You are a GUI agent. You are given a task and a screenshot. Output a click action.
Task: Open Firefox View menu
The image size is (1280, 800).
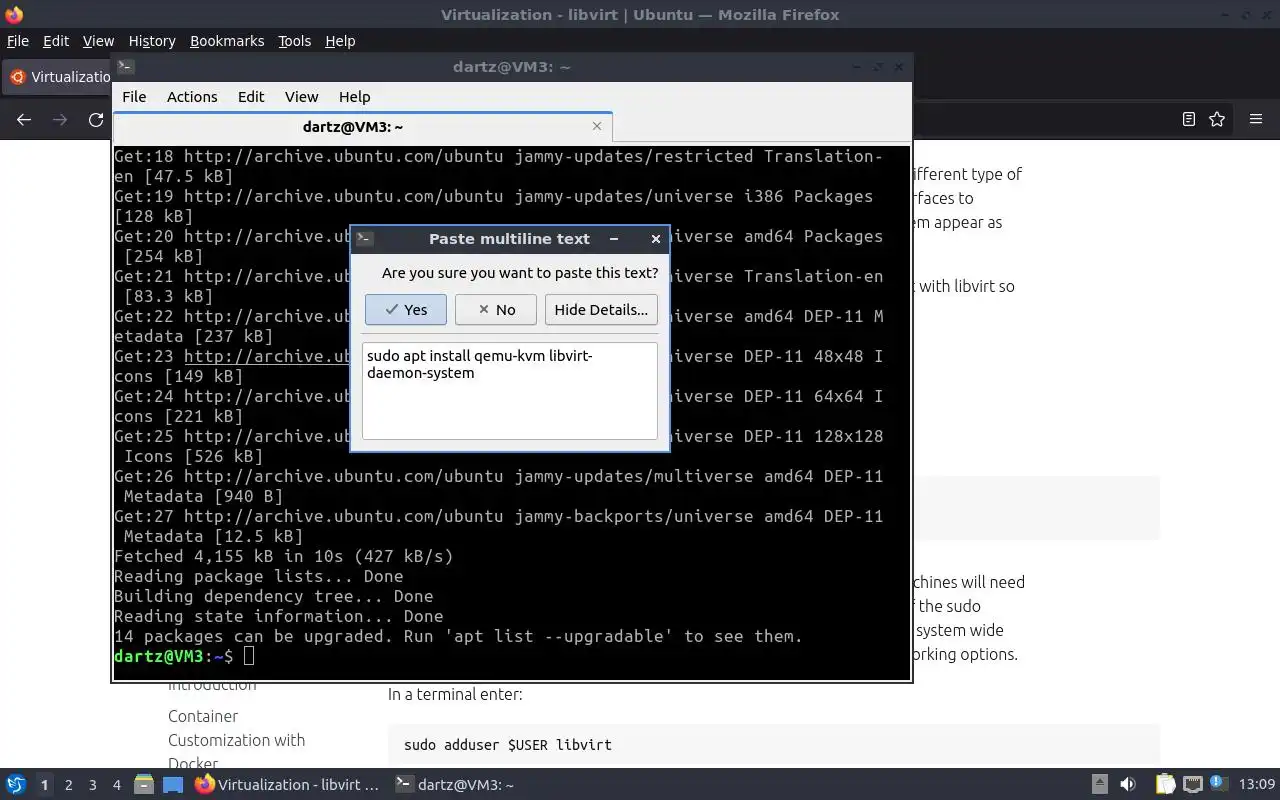pyautogui.click(x=98, y=41)
